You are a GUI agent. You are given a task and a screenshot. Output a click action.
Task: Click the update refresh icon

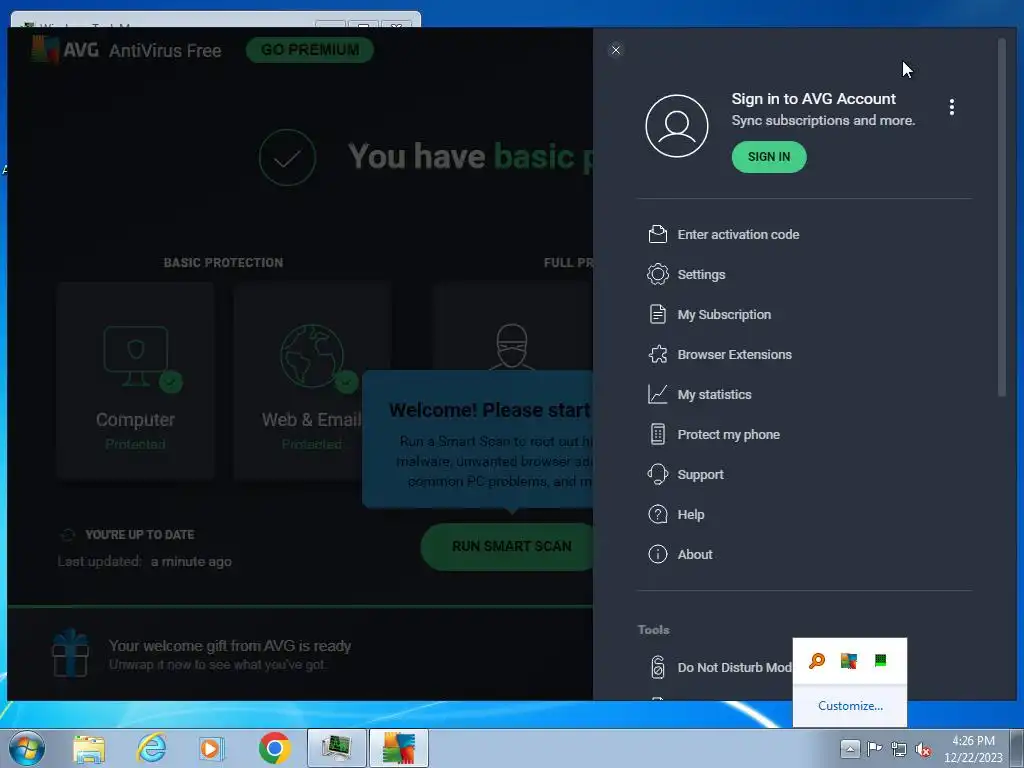click(68, 535)
